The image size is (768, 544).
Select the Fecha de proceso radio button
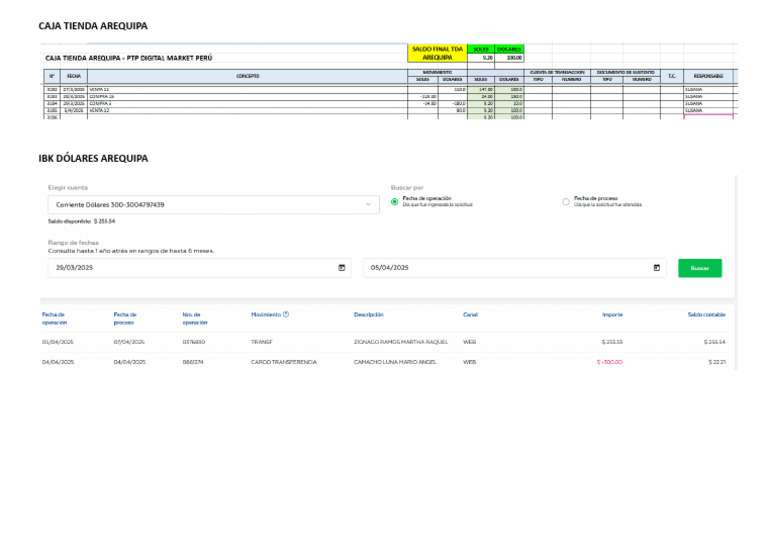click(566, 201)
